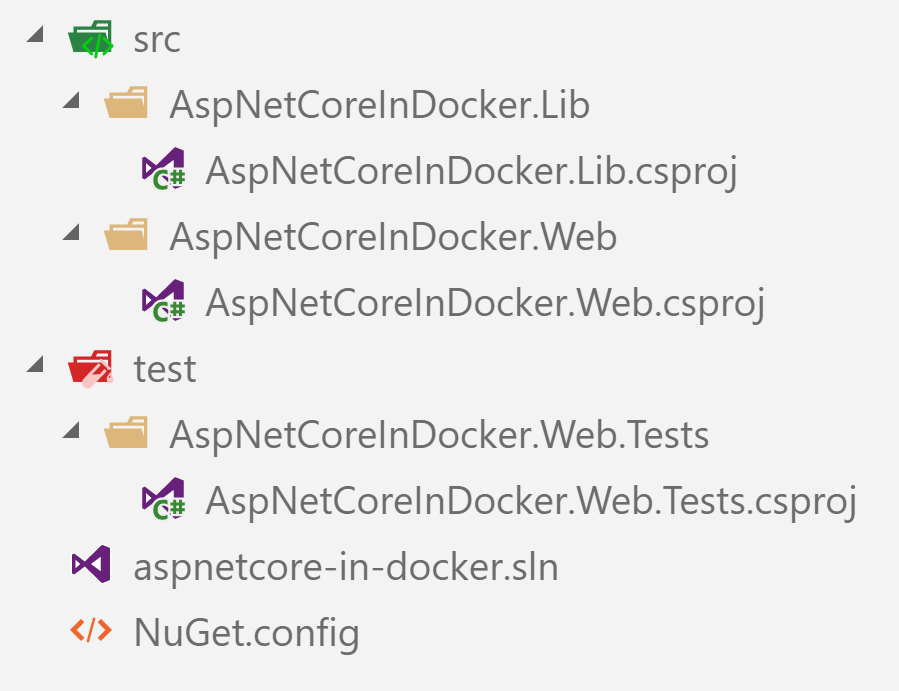Collapse the AspNetCoreInDocker.Lib folder node
The width and height of the screenshot is (899, 691).
tap(71, 100)
